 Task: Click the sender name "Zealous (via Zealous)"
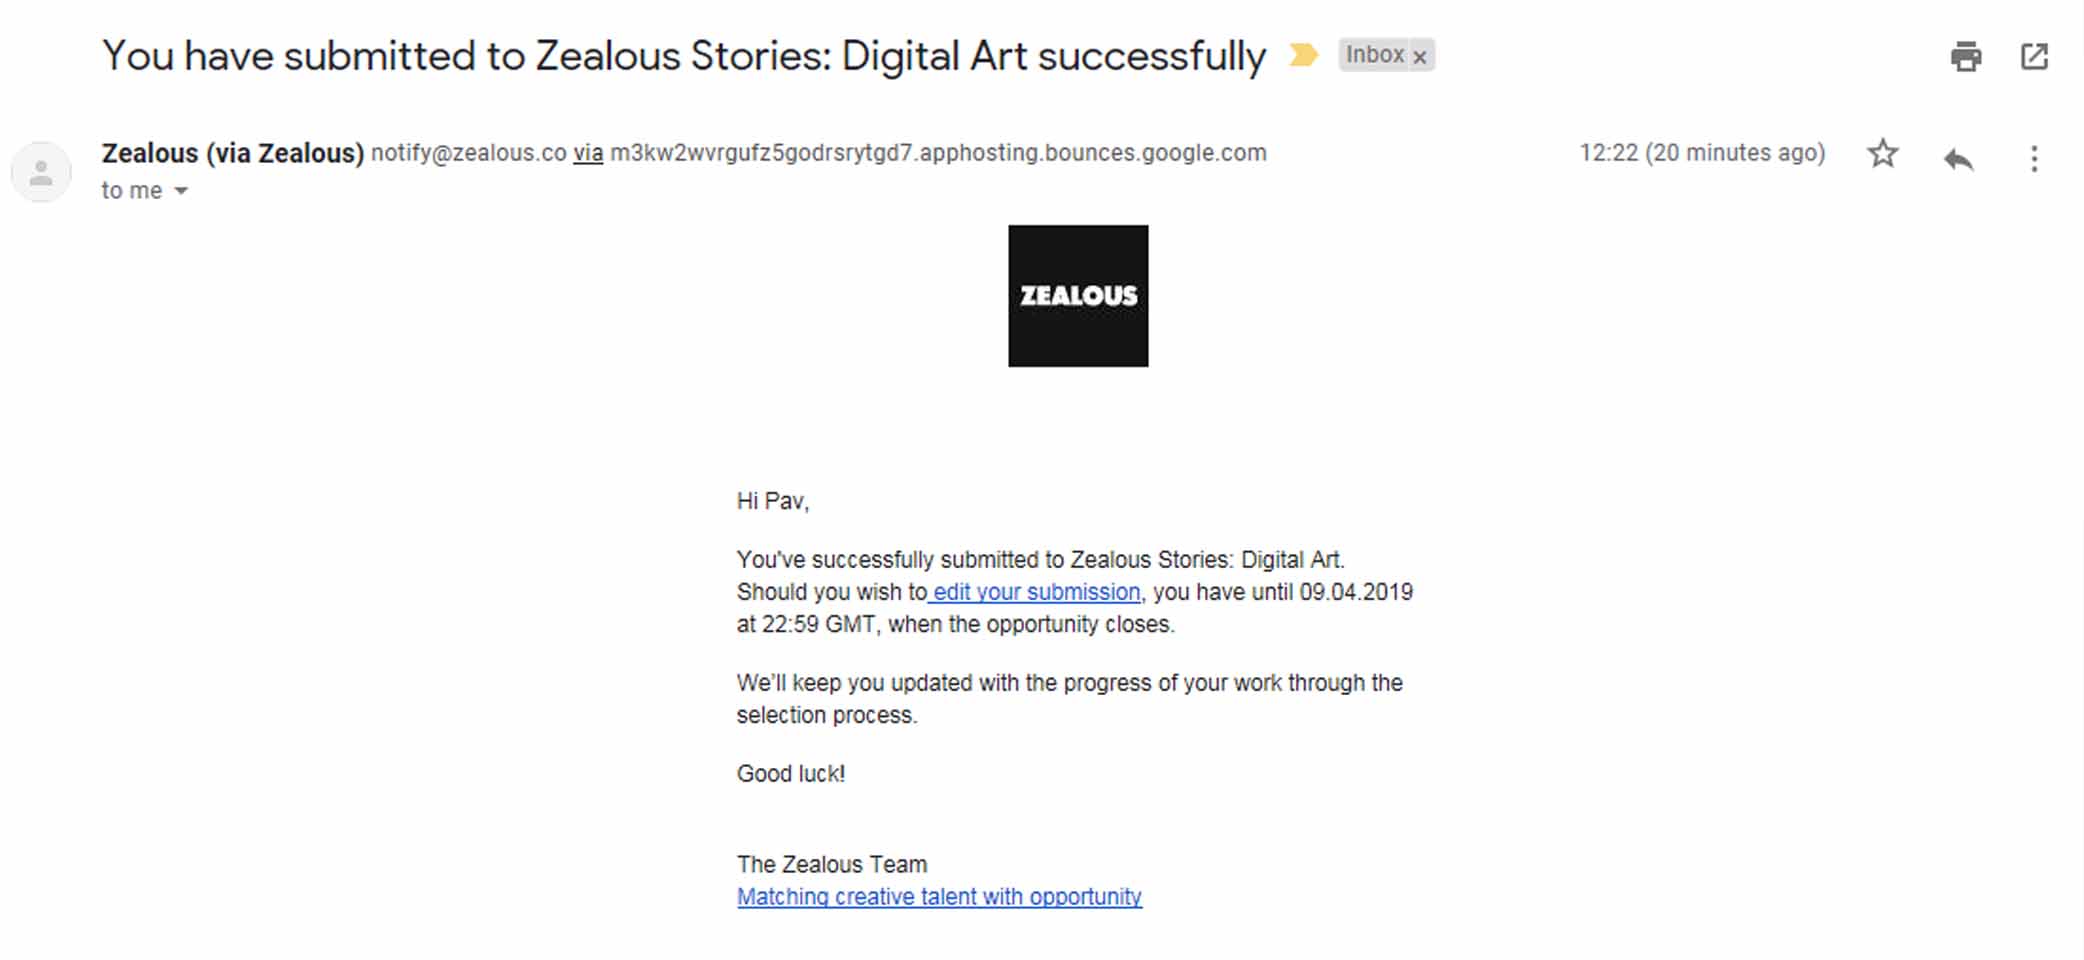point(232,153)
